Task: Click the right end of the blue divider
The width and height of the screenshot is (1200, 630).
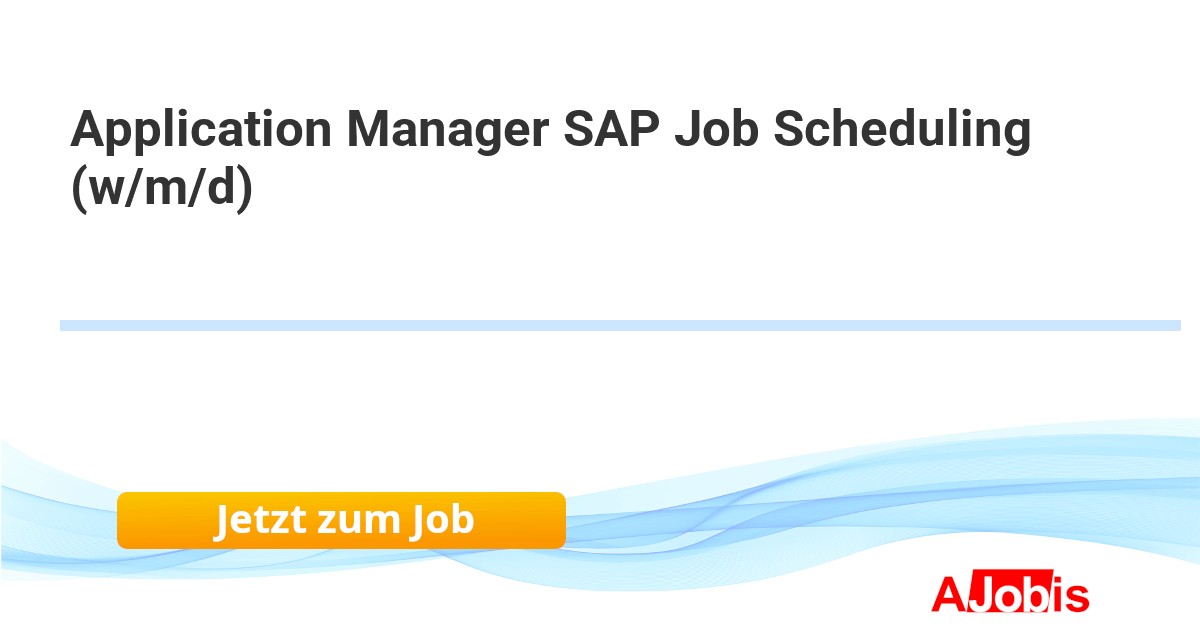Action: pos(1174,325)
